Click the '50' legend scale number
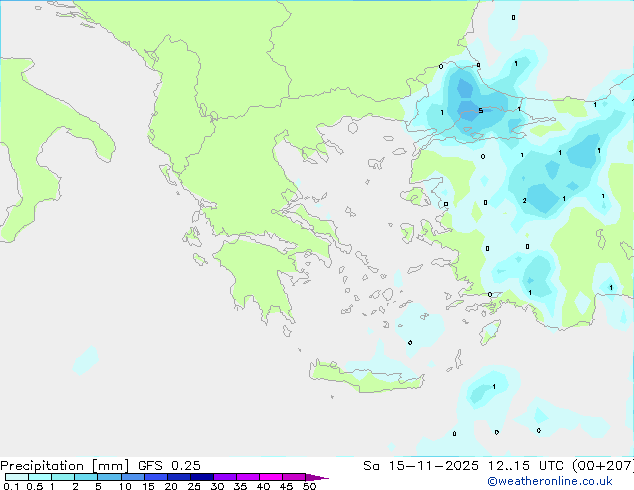The height and width of the screenshot is (490, 634). [309, 486]
